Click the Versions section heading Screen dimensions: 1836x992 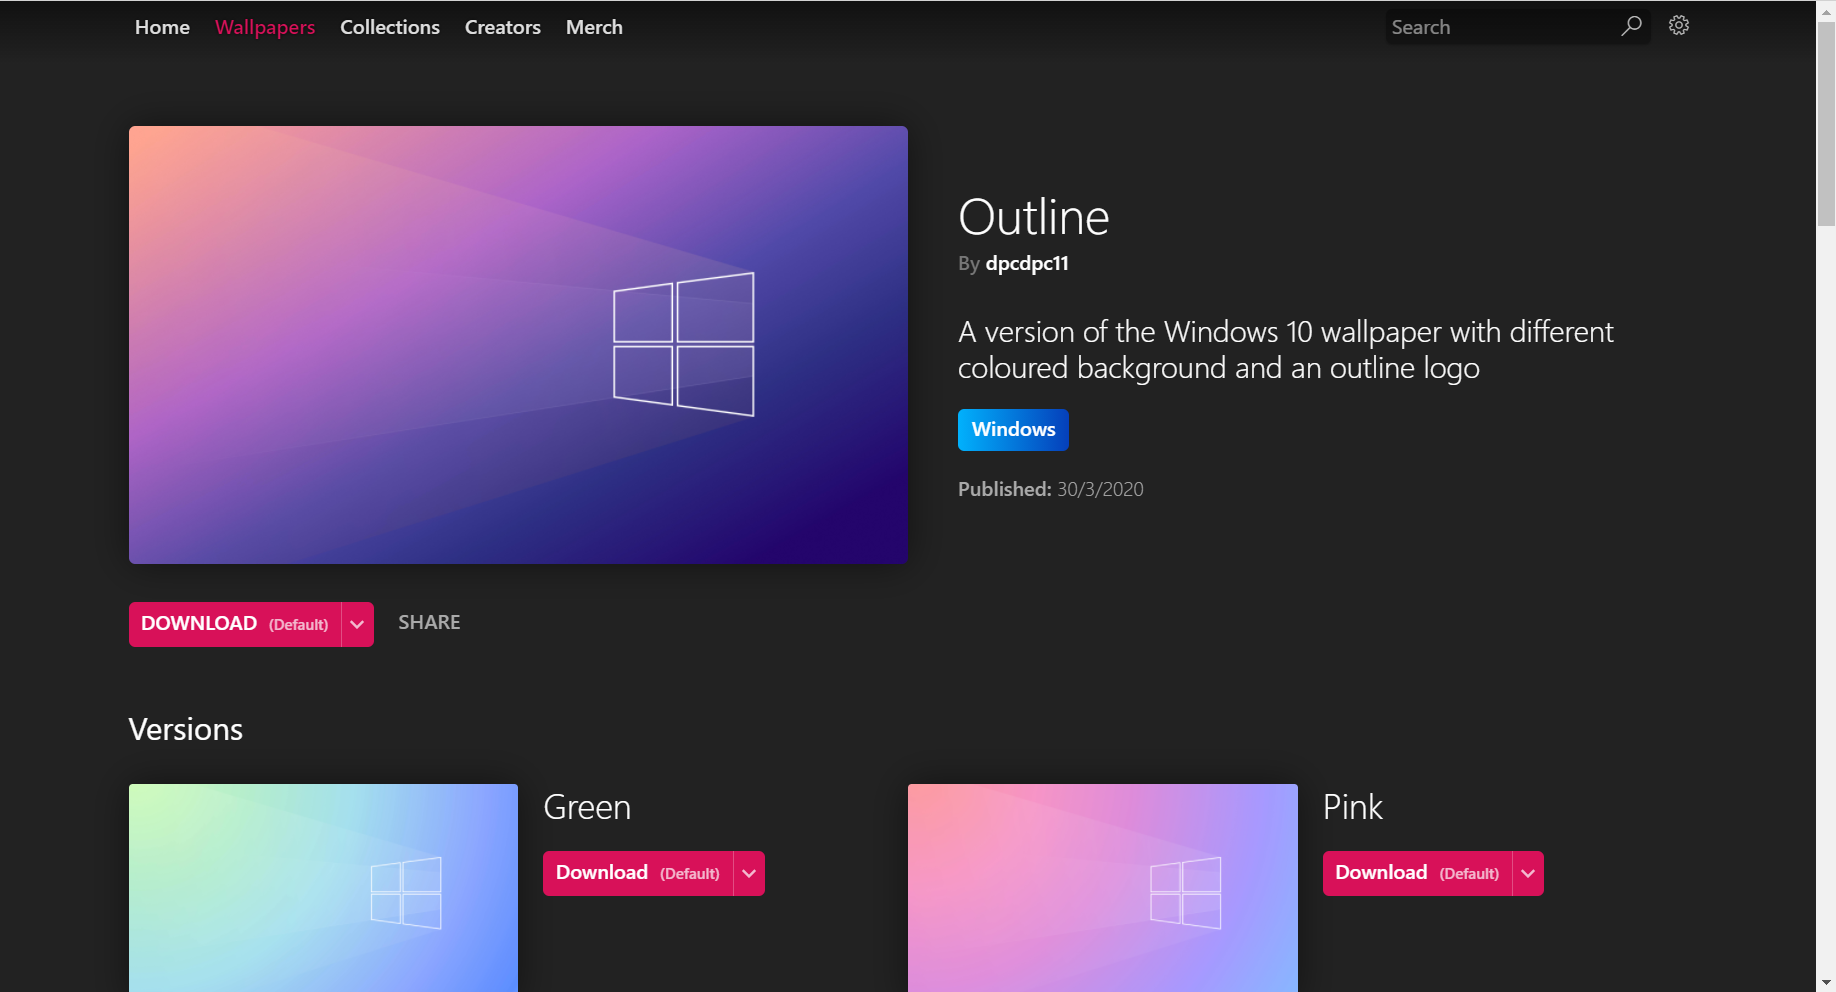point(186,729)
